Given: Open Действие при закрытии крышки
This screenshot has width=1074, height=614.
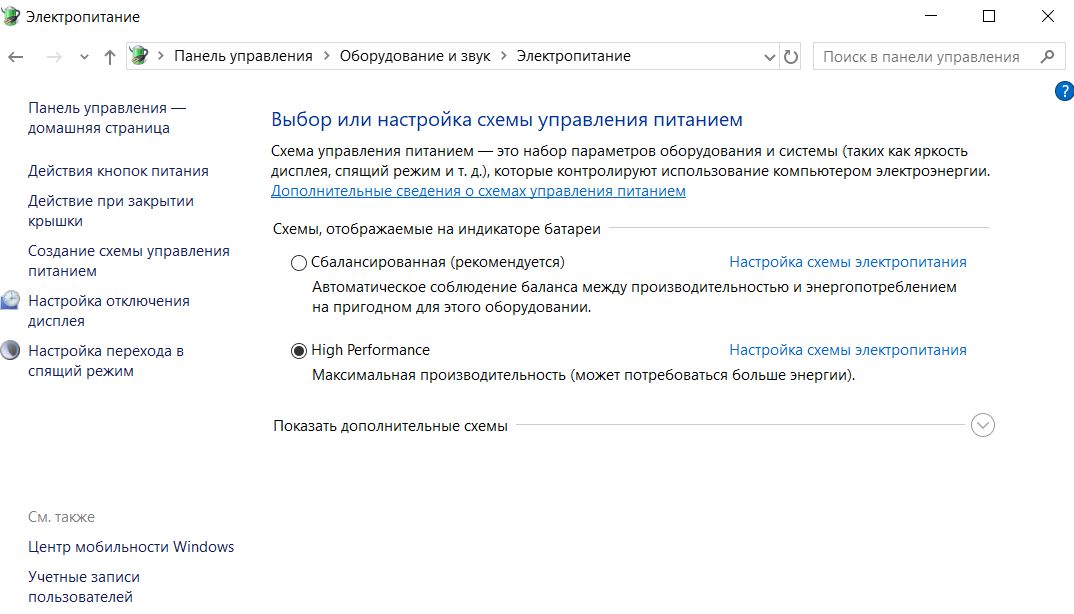Looking at the screenshot, I should click(111, 211).
